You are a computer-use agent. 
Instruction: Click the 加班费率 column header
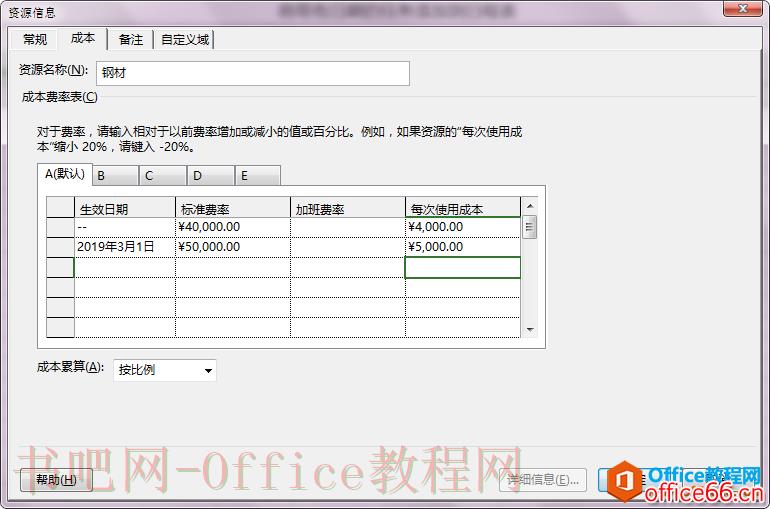point(348,208)
